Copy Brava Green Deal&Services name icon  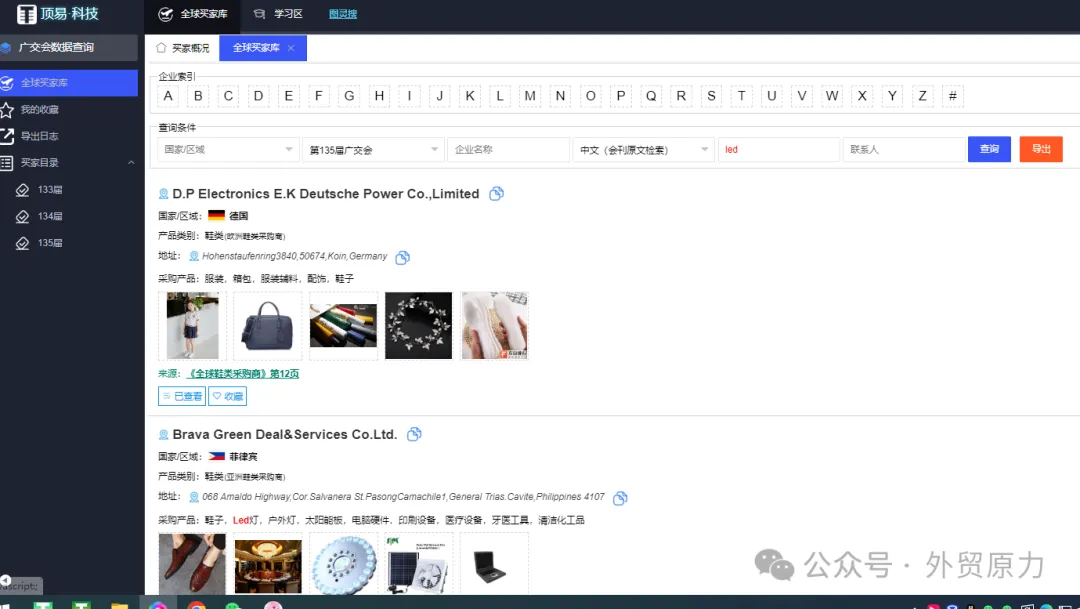(414, 435)
